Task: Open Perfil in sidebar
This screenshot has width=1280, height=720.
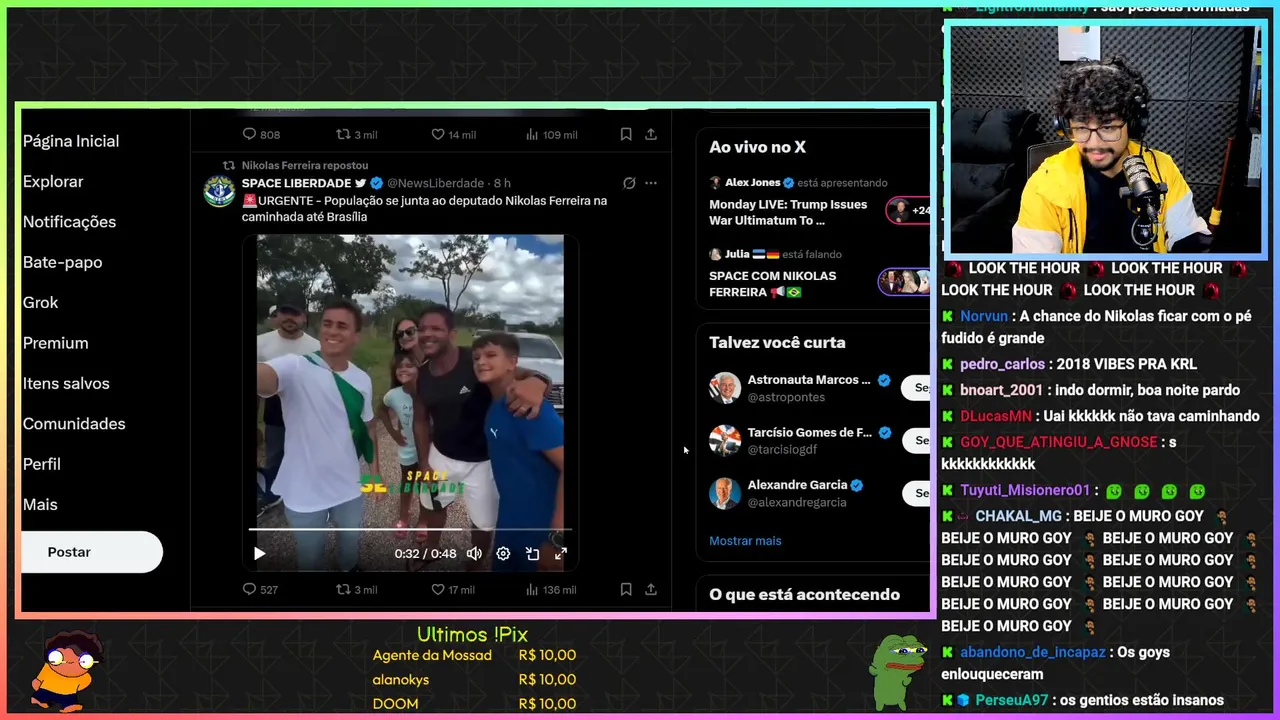Action: (42, 464)
